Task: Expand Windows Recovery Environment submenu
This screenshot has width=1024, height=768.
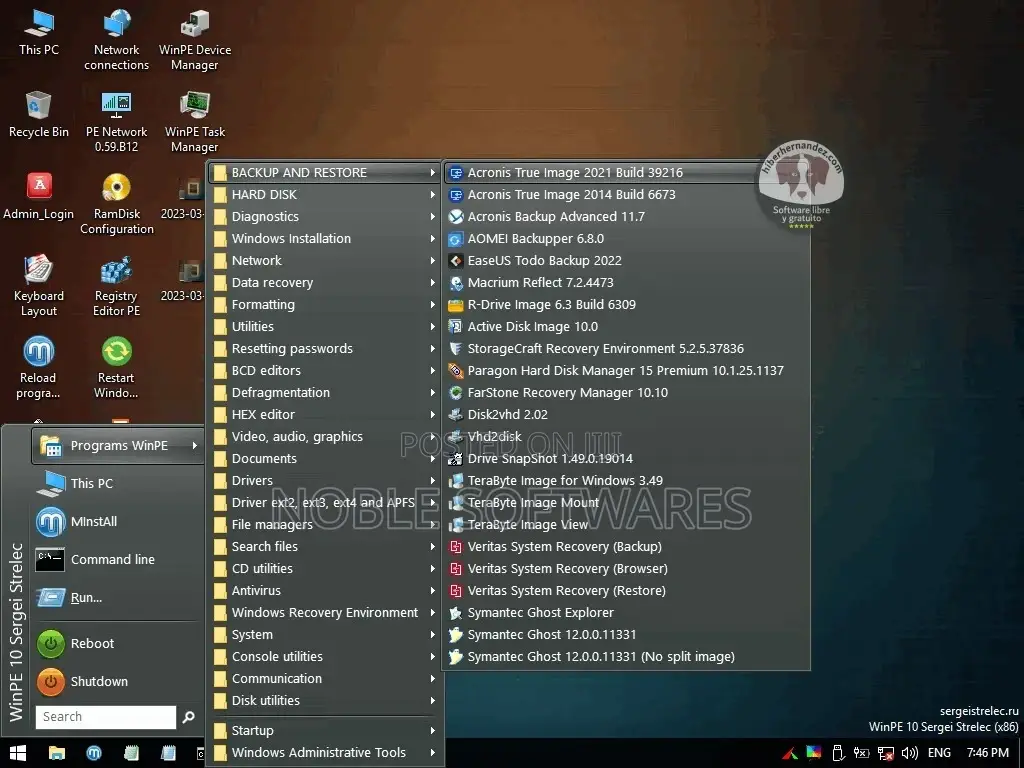Action: 325,613
